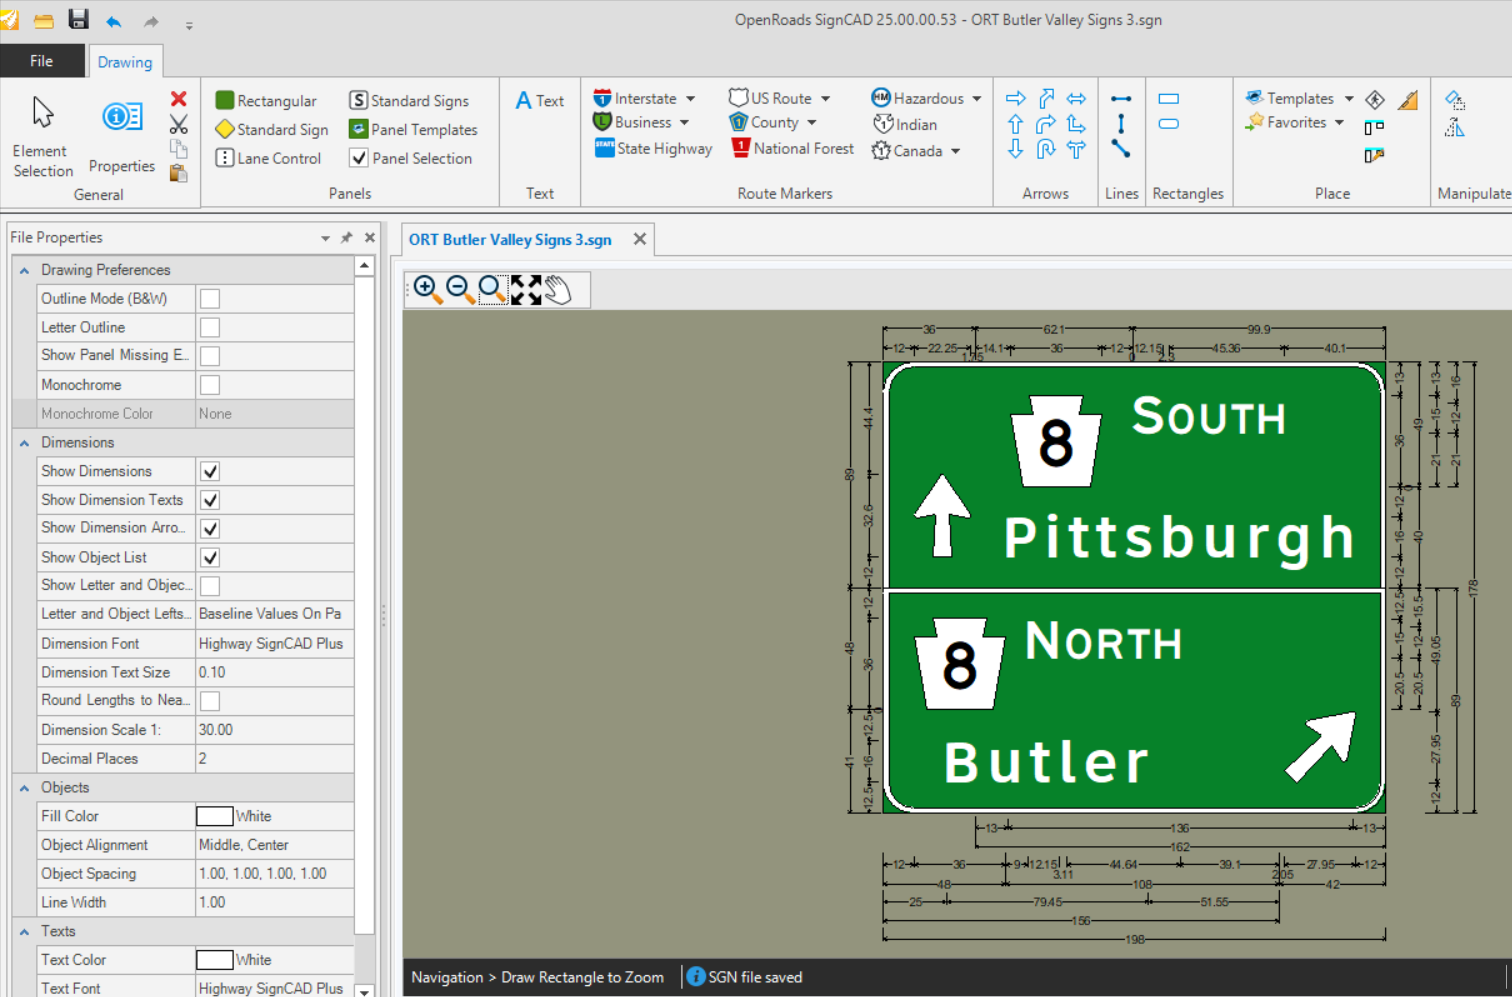Click the Fill Color white swatch

pyautogui.click(x=214, y=817)
